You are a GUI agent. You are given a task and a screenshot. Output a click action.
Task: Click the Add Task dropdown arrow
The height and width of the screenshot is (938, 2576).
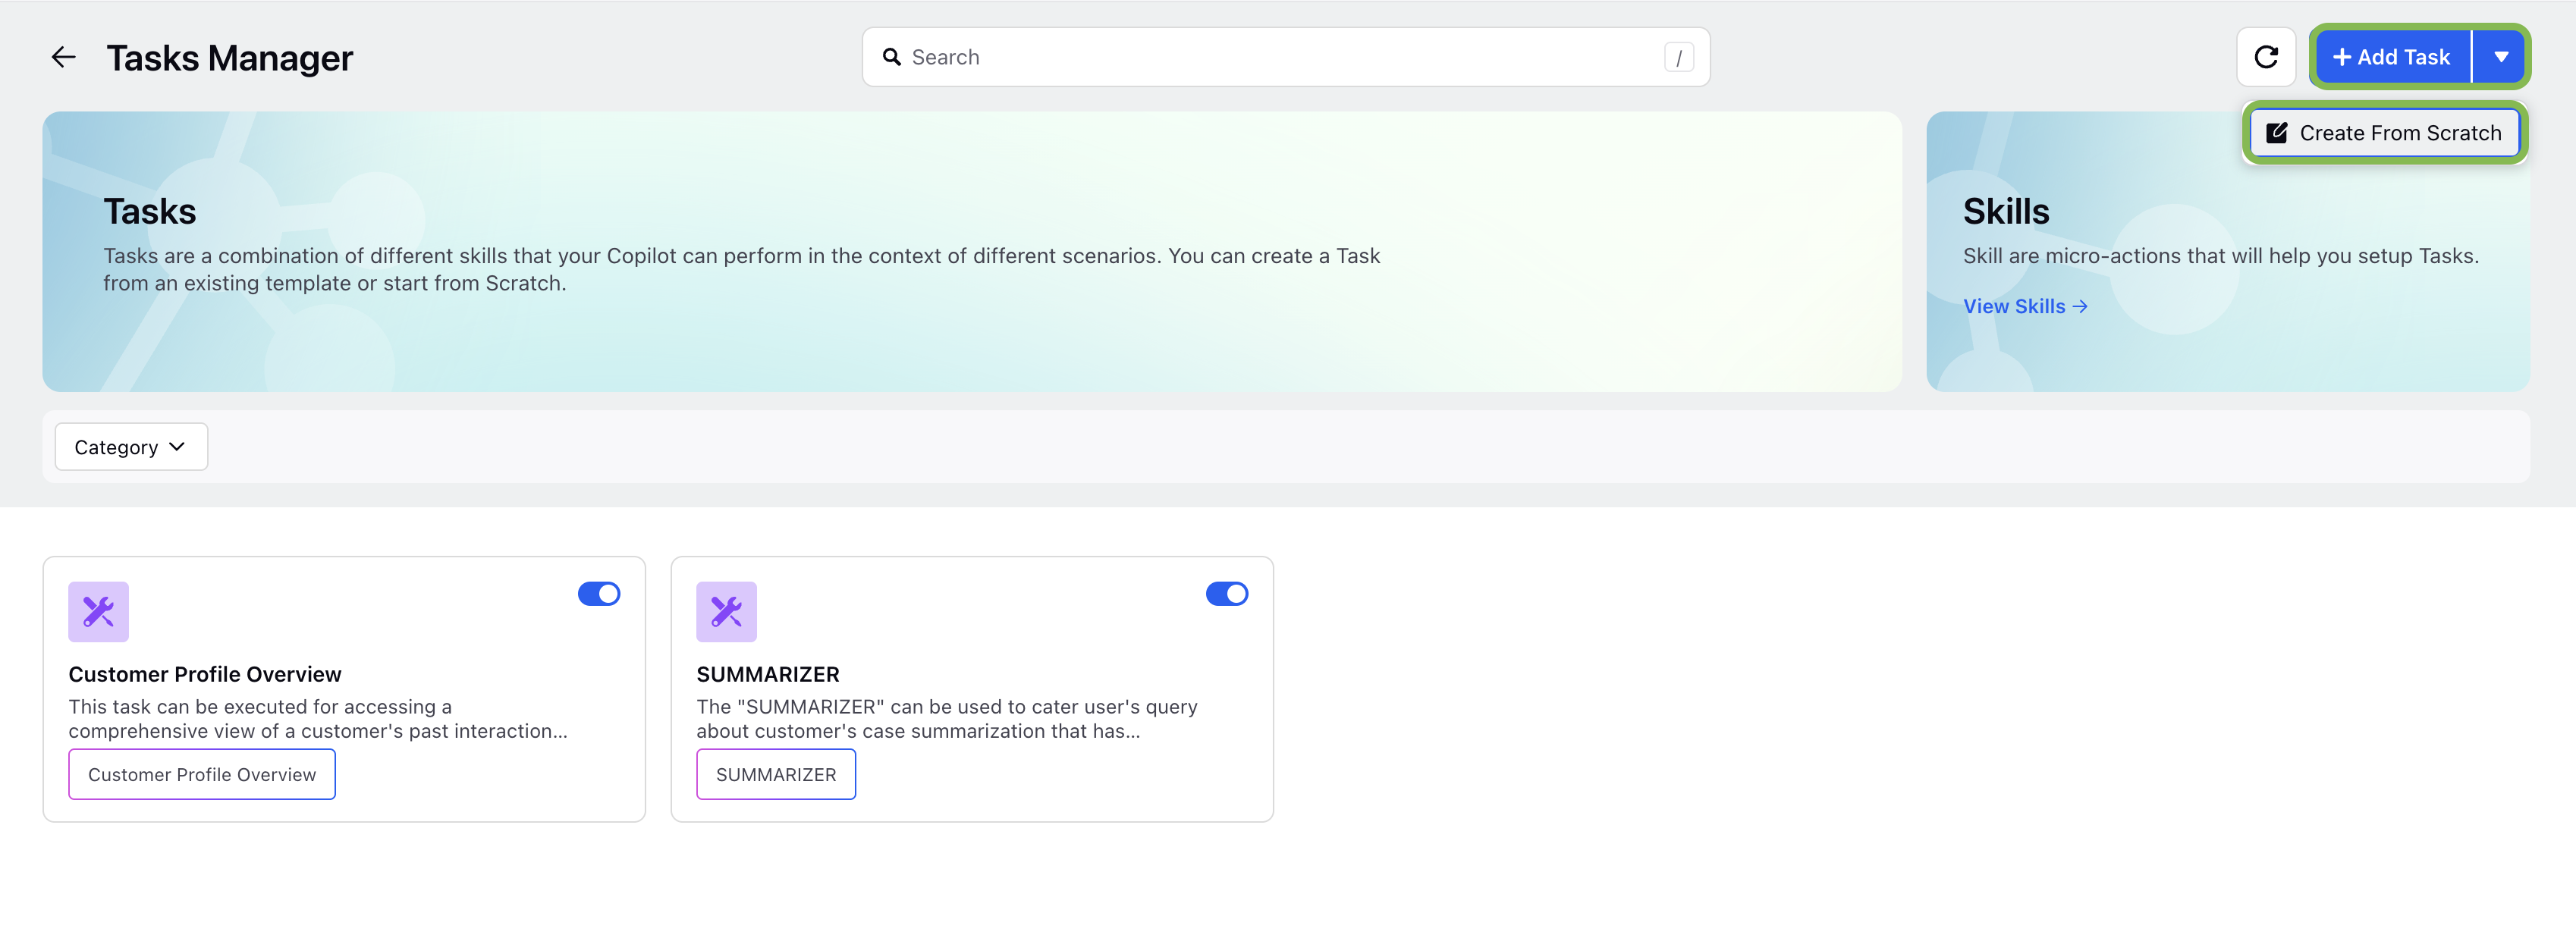click(x=2500, y=57)
